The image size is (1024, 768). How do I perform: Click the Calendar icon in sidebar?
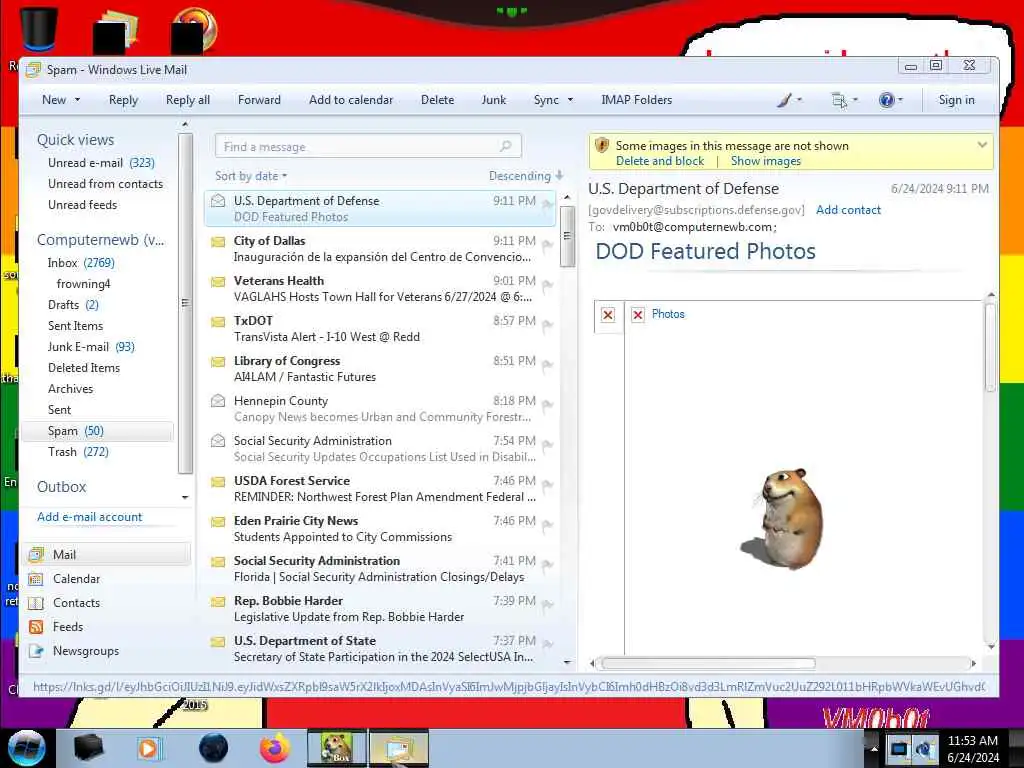pos(36,579)
